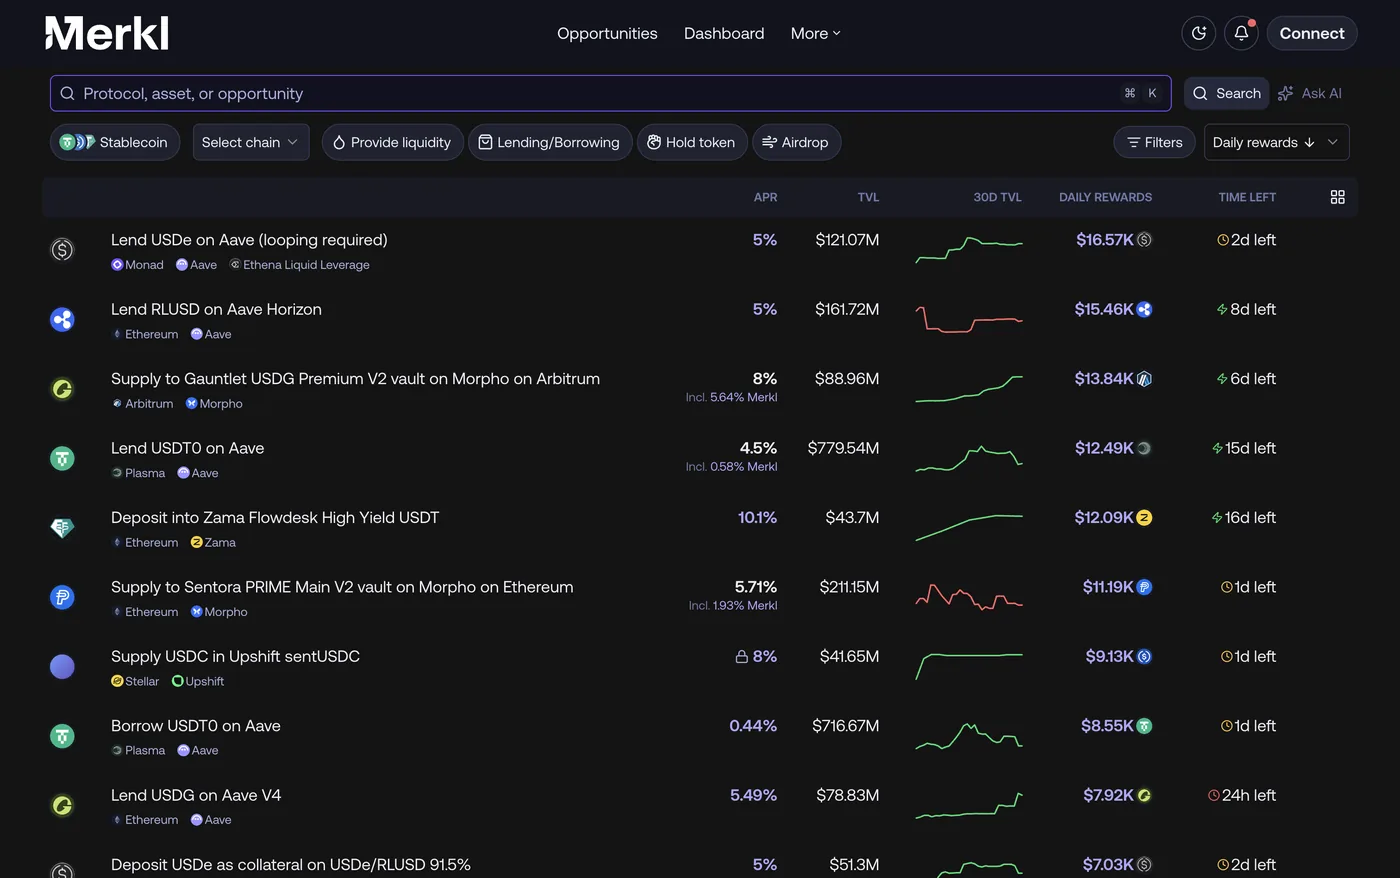Click the Ask AI sparkle icon
This screenshot has width=1400, height=878.
pyautogui.click(x=1286, y=93)
